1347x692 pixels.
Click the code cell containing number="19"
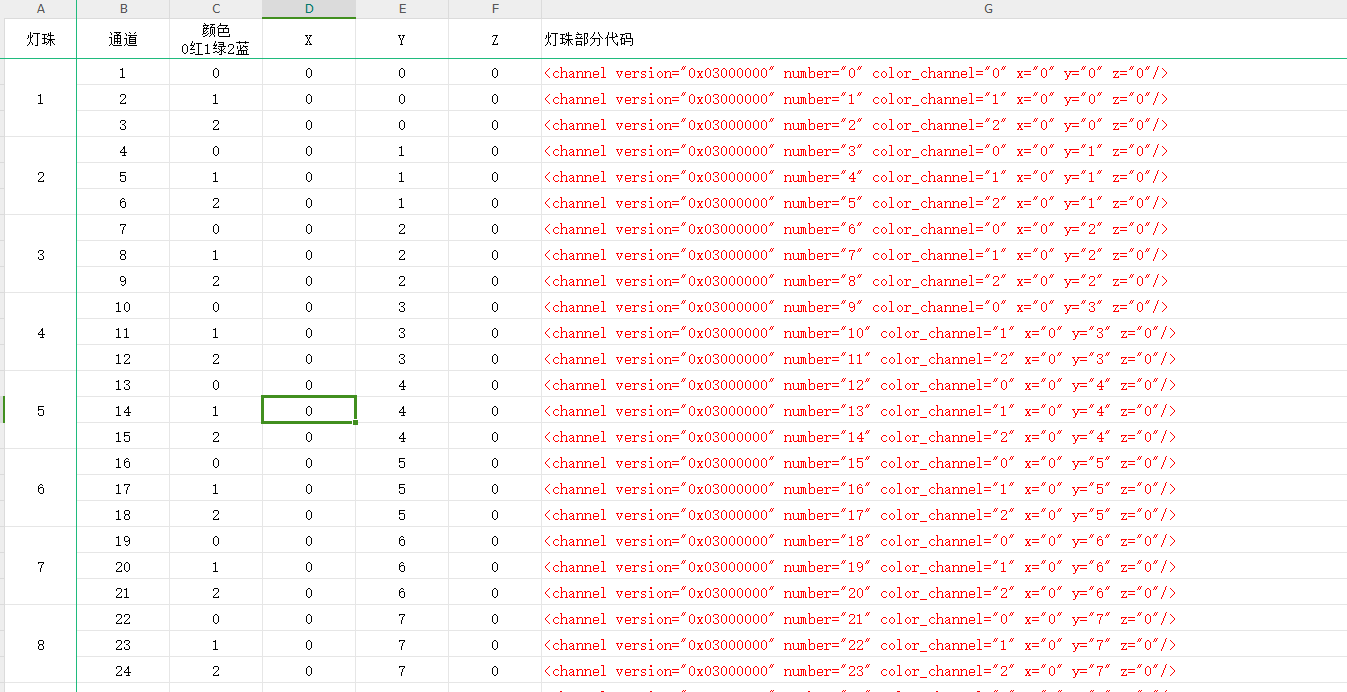coord(944,567)
